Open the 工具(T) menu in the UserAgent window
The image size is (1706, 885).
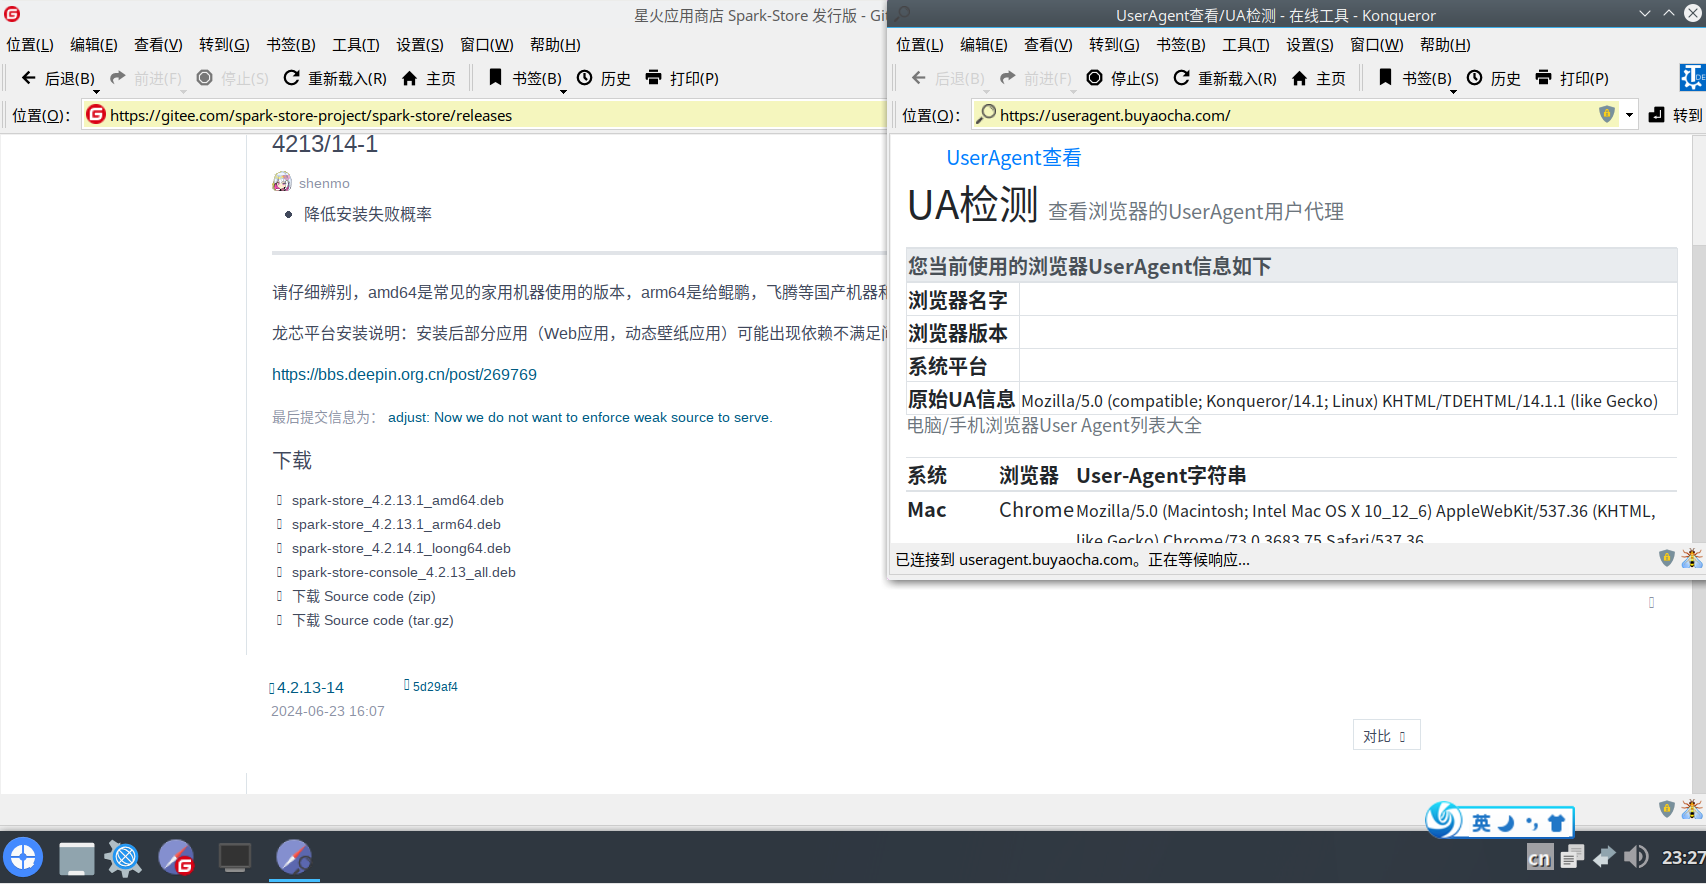1245,45
